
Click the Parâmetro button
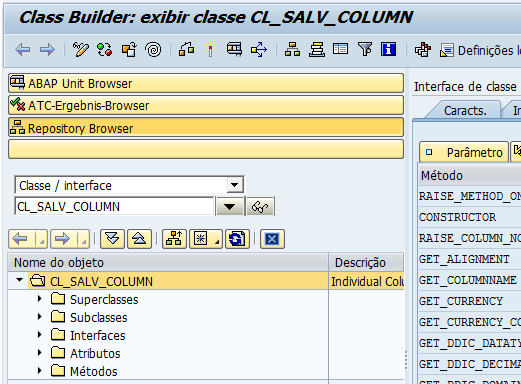[464, 152]
